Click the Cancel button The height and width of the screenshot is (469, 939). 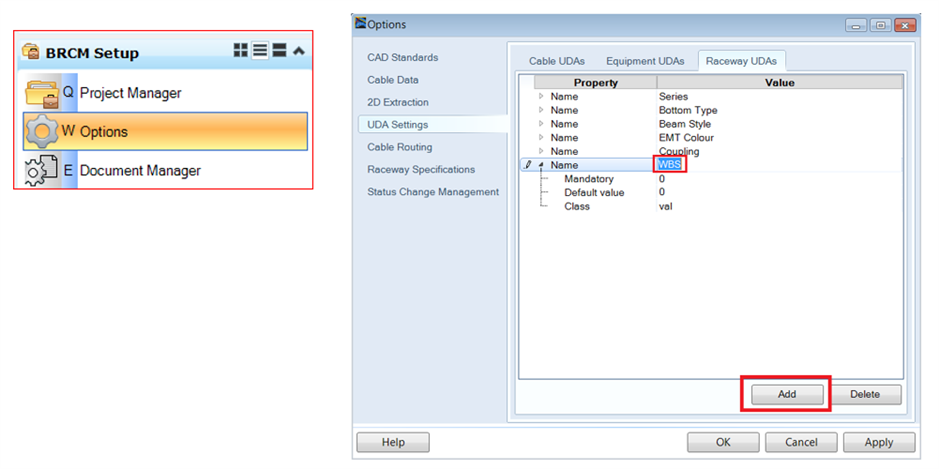tap(801, 443)
